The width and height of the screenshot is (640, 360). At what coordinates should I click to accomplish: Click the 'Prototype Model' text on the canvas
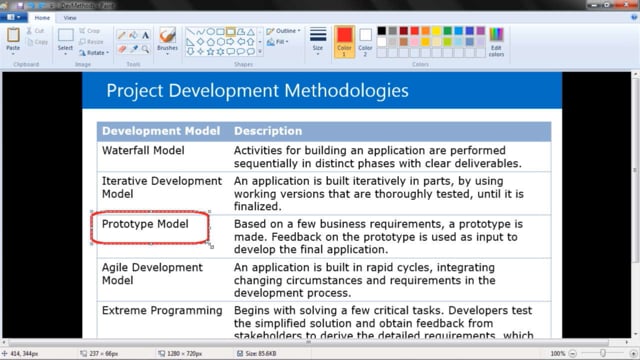[x=145, y=224]
